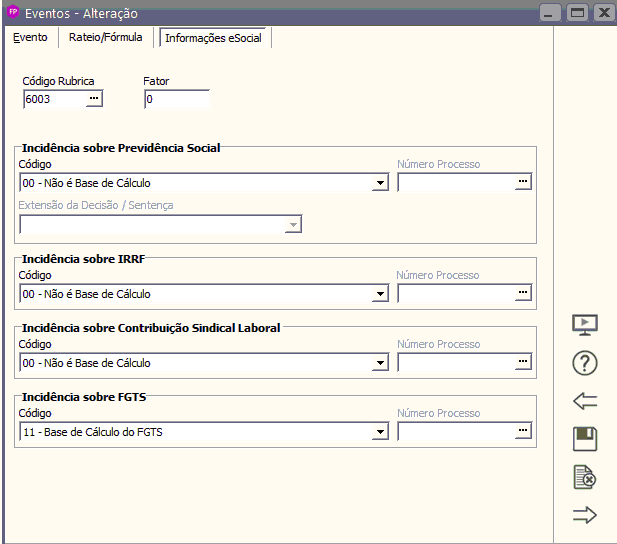Screen dimensions: 617x544
Task: Go to next record with right arrow
Action: (585, 515)
